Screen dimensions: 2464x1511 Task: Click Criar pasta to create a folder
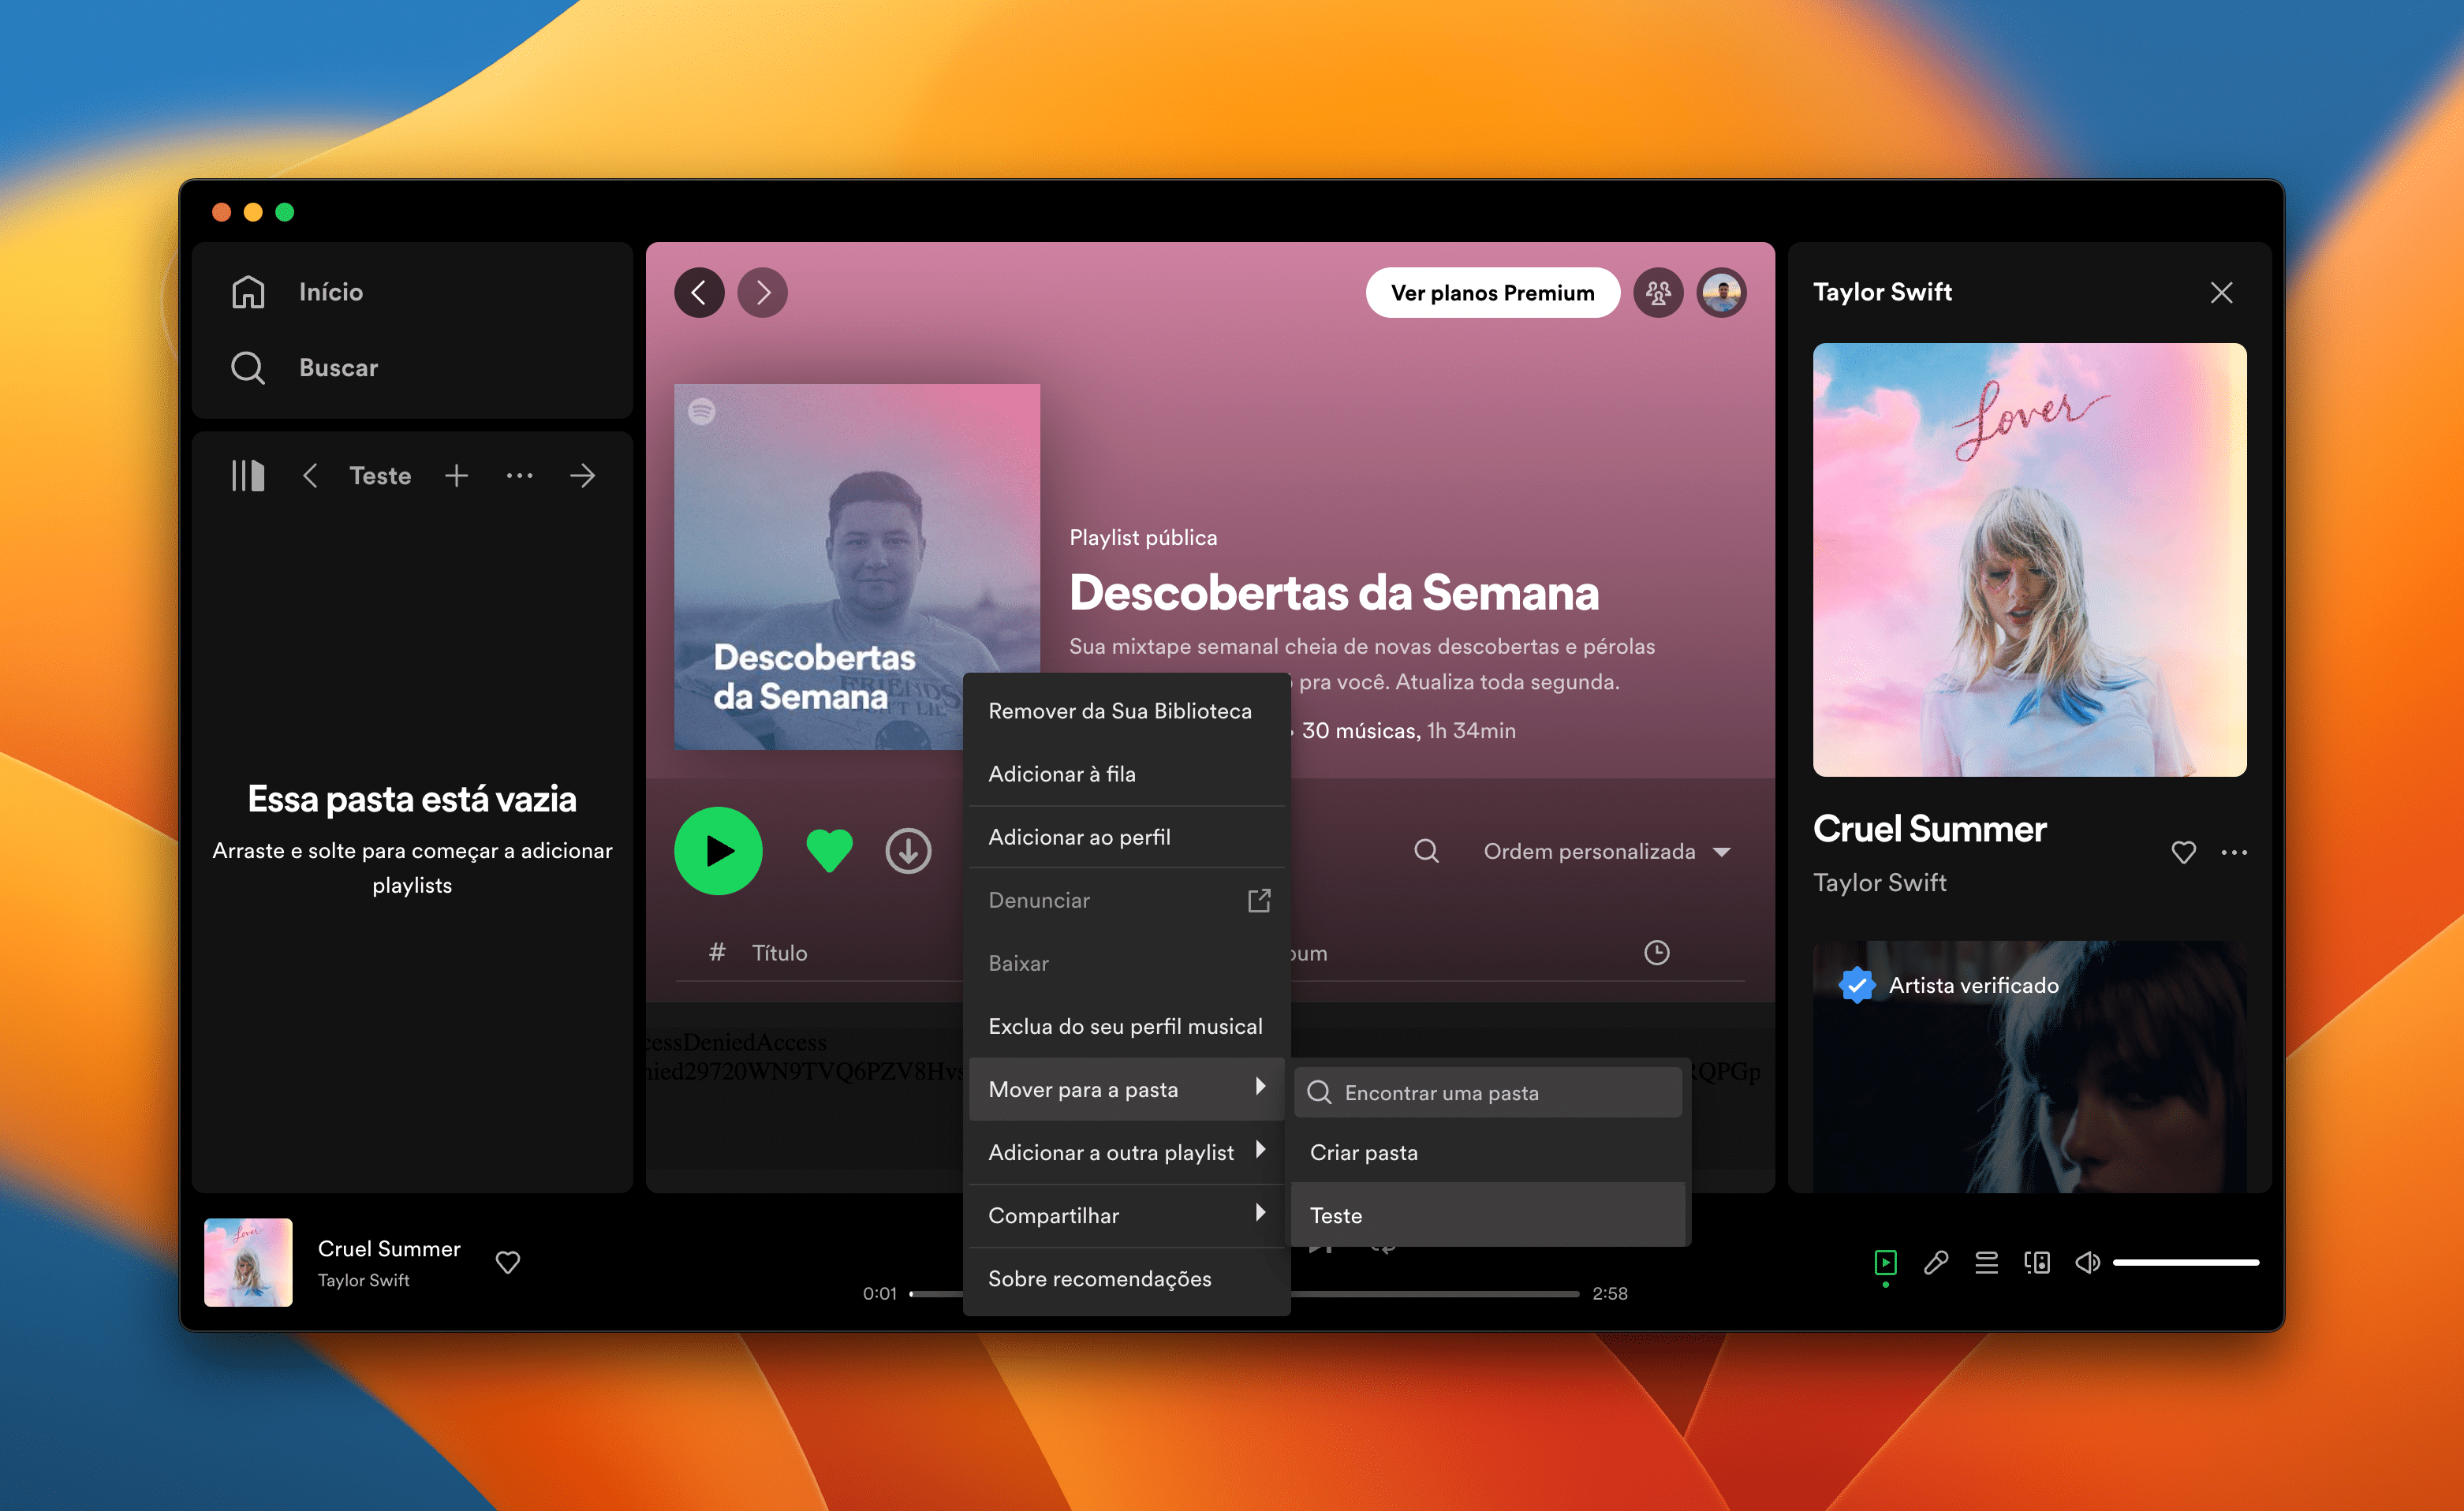tap(1364, 1152)
